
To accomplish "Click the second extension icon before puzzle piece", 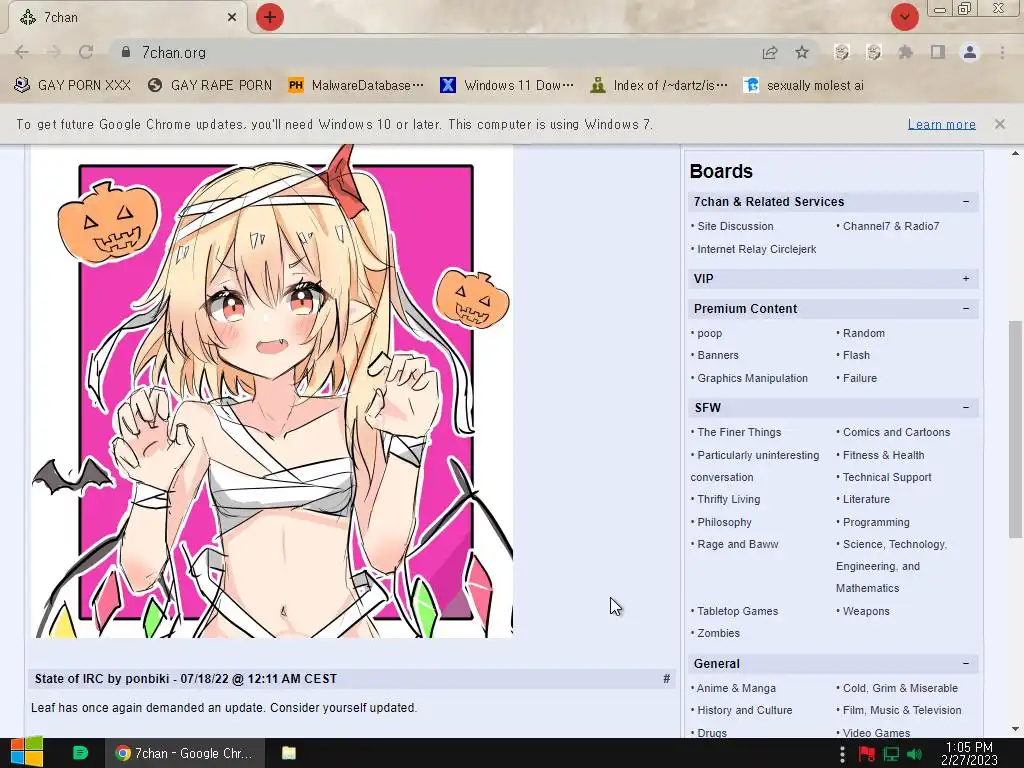I will point(874,52).
